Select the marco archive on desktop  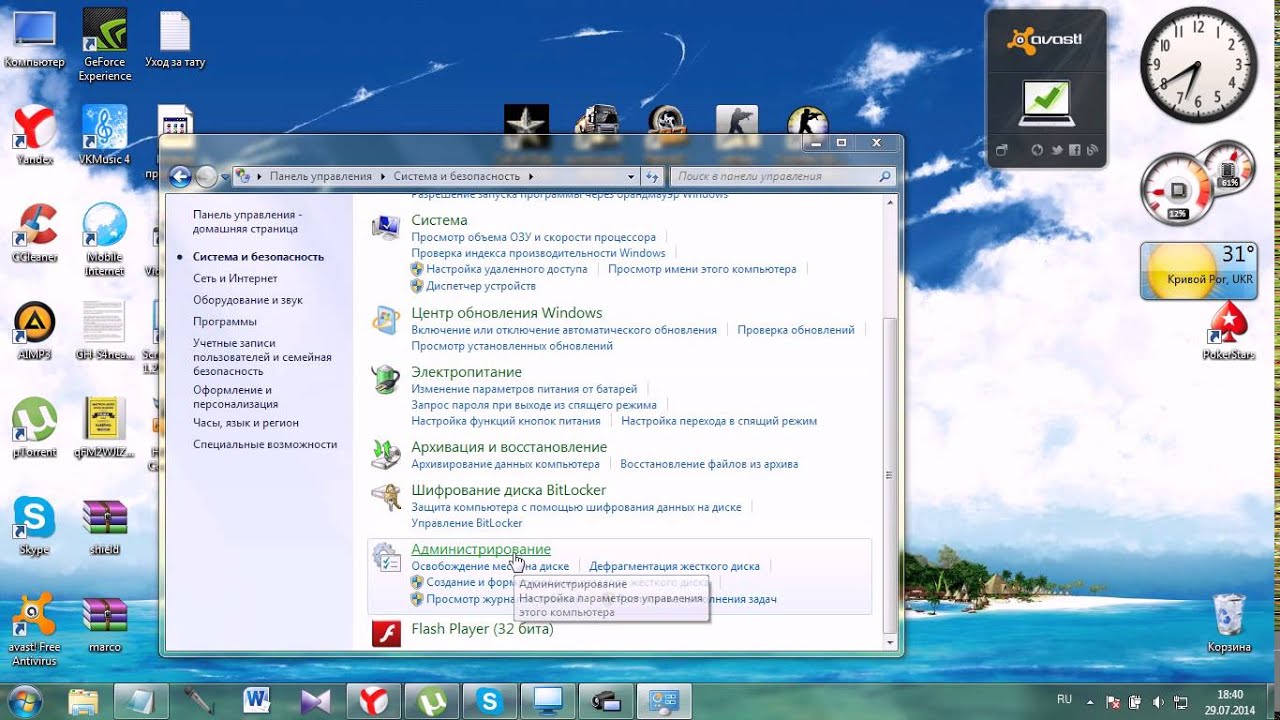click(x=104, y=624)
